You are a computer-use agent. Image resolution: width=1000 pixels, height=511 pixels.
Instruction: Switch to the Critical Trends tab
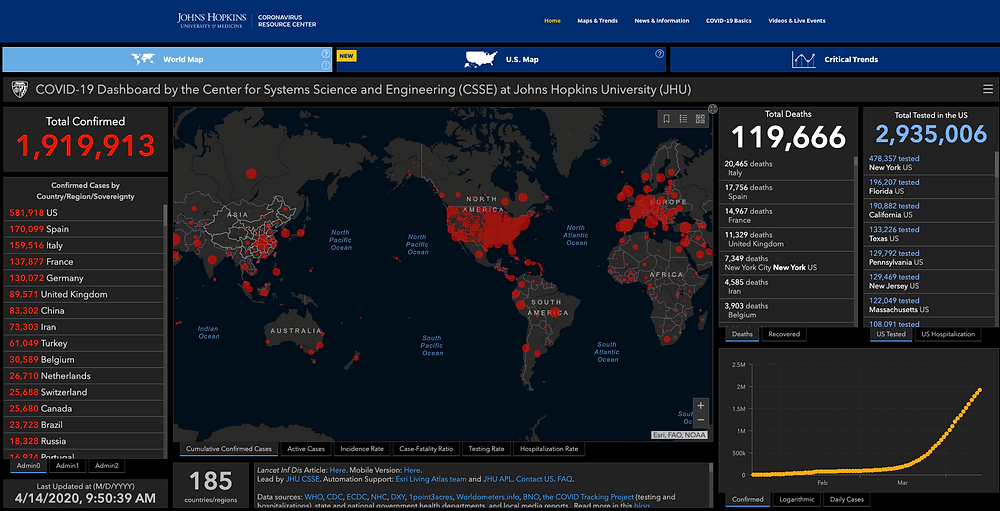pyautogui.click(x=834, y=59)
